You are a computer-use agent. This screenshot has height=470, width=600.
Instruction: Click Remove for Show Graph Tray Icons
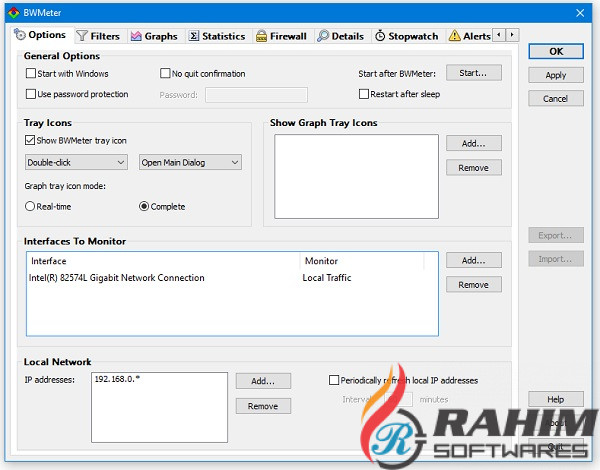click(x=474, y=168)
